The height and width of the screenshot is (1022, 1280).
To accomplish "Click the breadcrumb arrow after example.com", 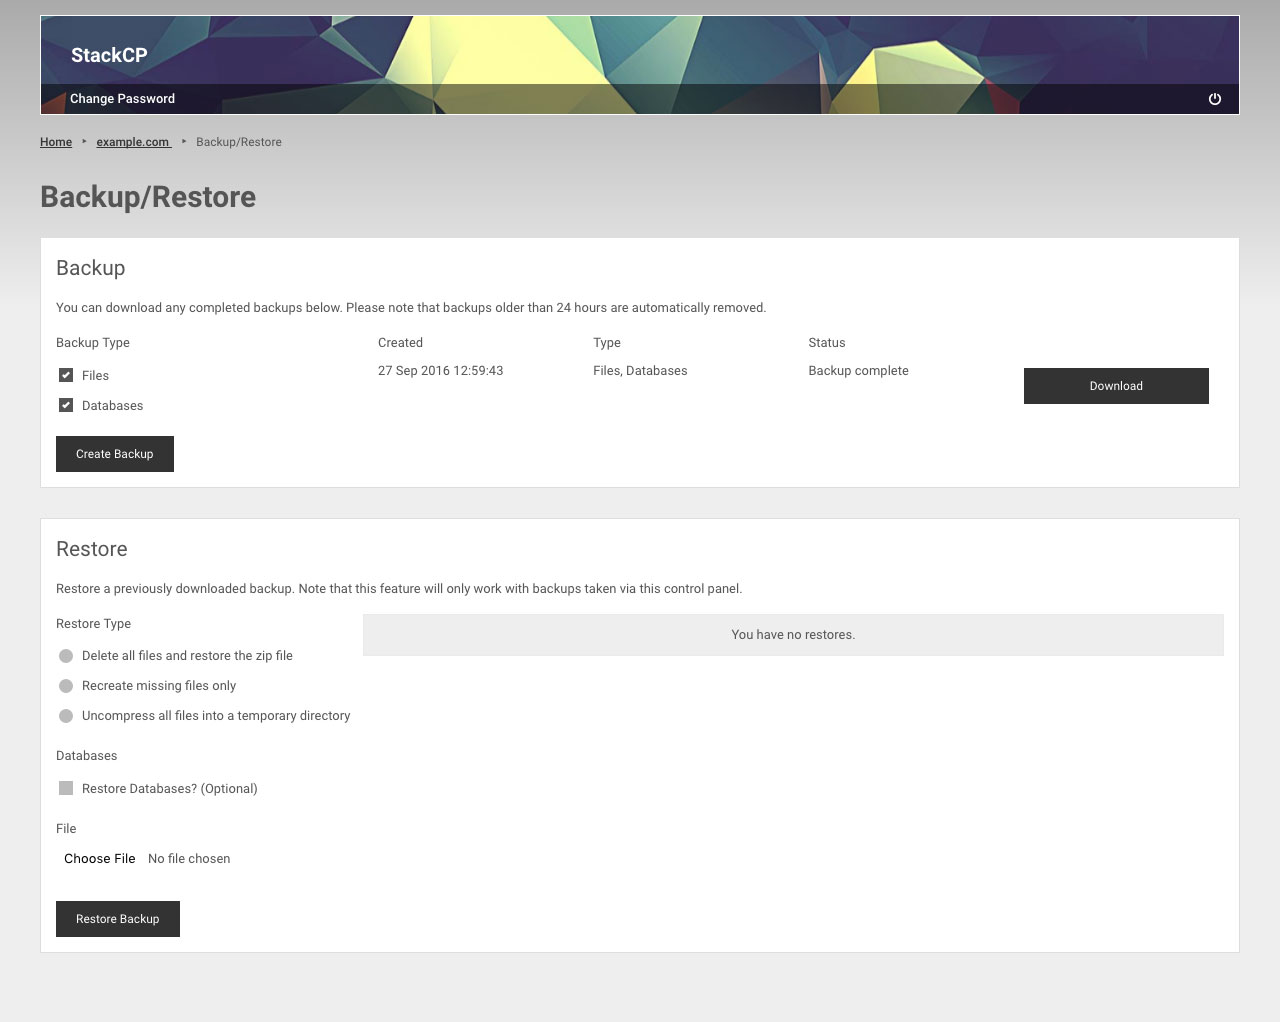I will point(183,142).
